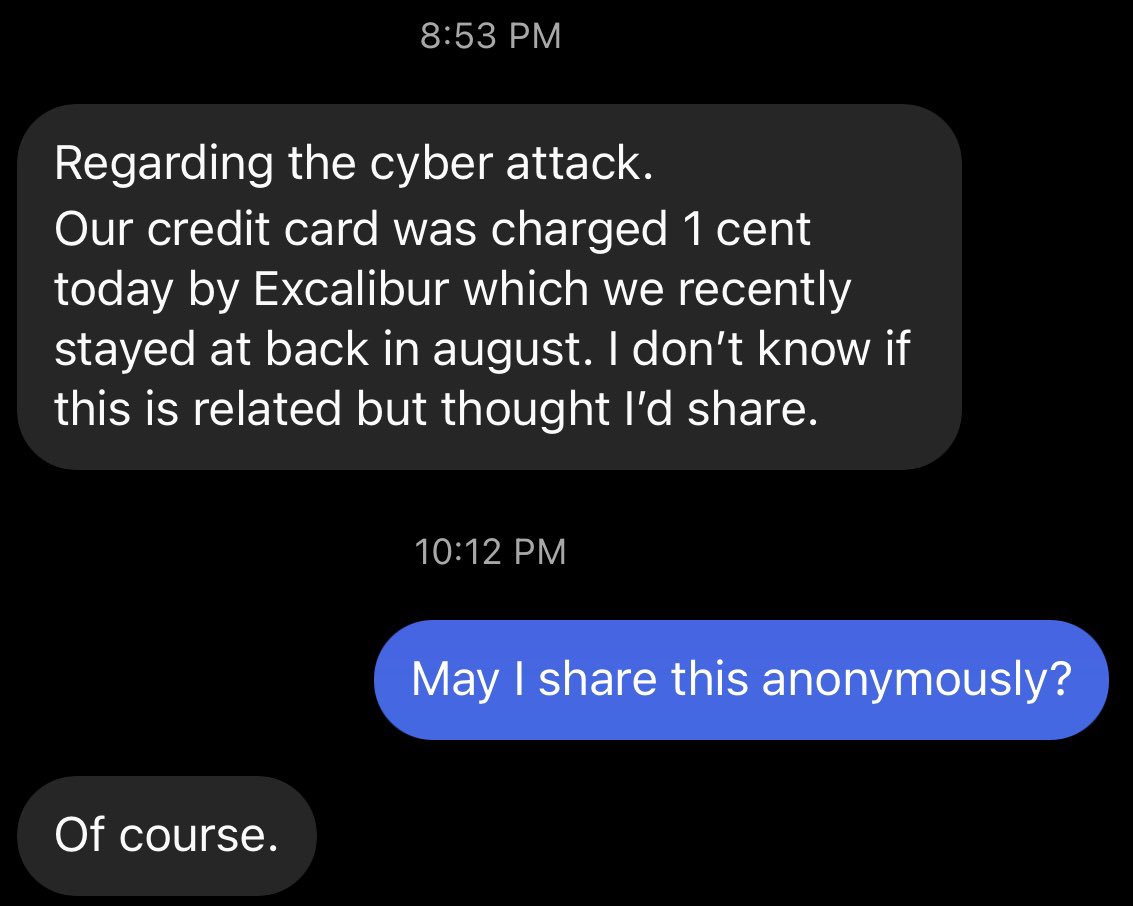Click the word 'recently' in the long message

coord(764,291)
